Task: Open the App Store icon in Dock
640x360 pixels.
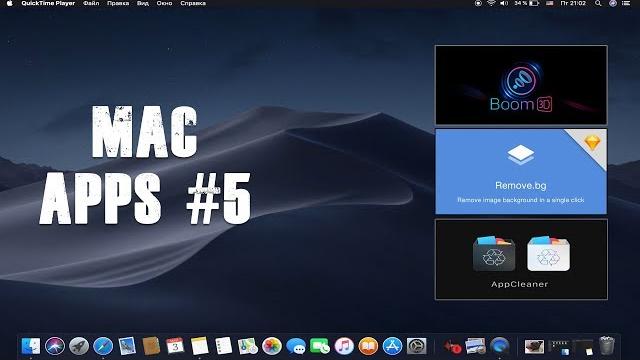Action: tap(392, 346)
